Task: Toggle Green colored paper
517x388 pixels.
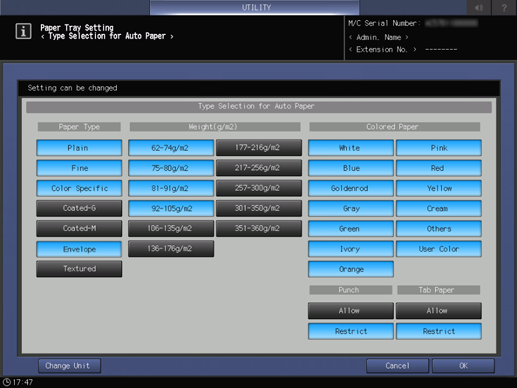Action: click(x=351, y=229)
